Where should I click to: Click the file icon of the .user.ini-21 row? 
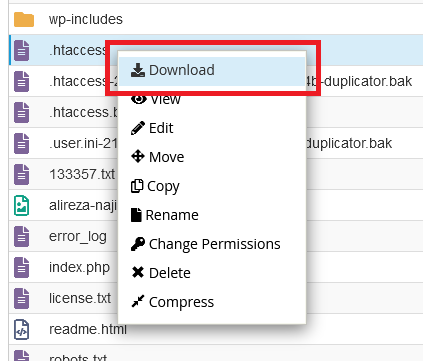point(22,143)
